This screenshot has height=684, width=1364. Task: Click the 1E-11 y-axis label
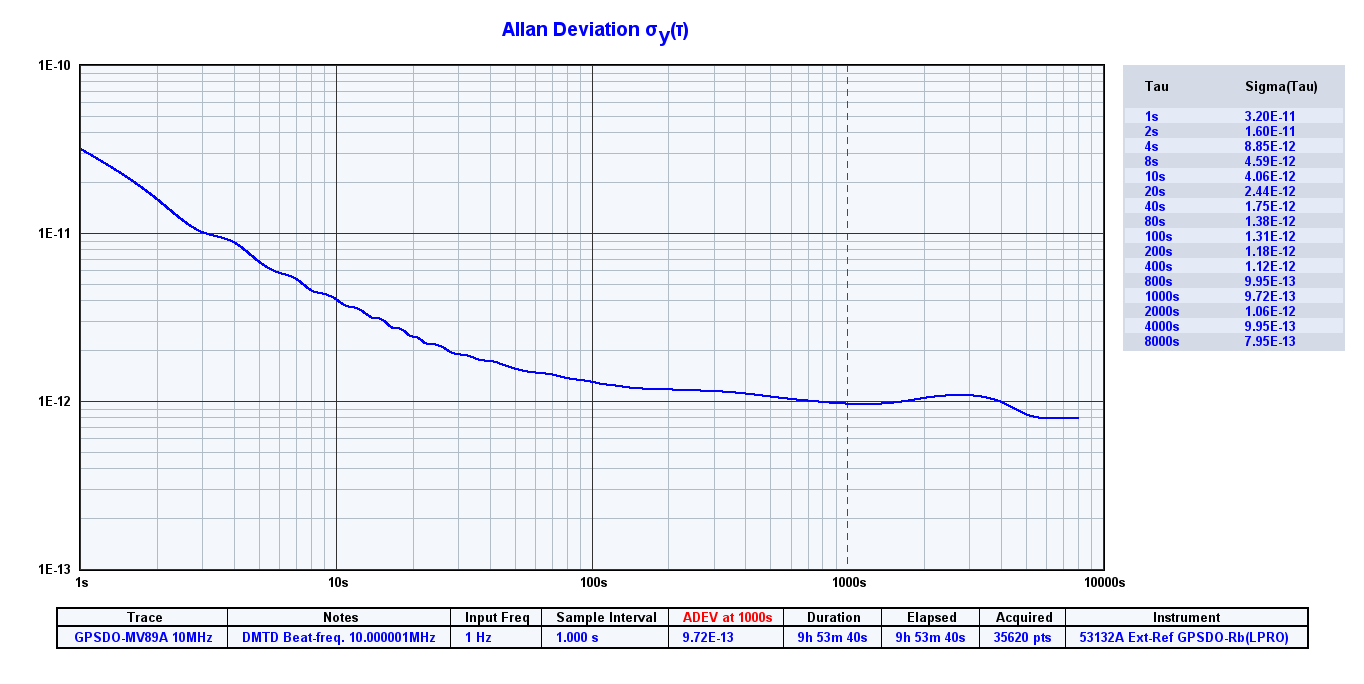54,233
